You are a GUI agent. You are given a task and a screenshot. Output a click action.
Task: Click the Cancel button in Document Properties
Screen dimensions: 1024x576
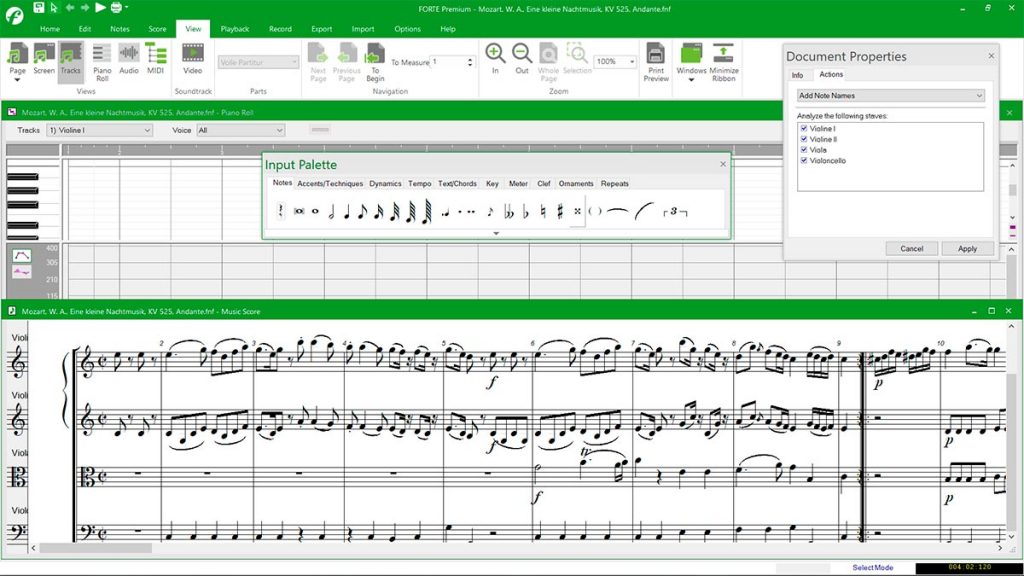(912, 249)
